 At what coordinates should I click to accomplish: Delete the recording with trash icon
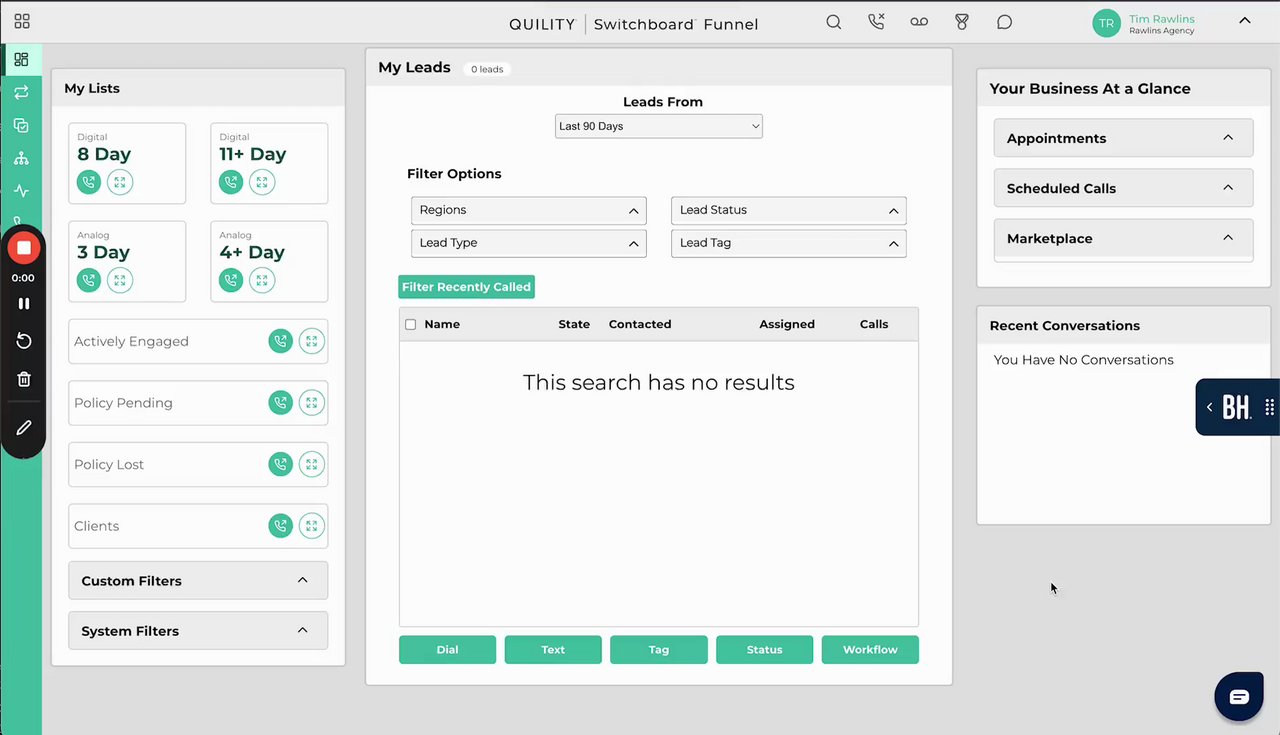click(24, 379)
